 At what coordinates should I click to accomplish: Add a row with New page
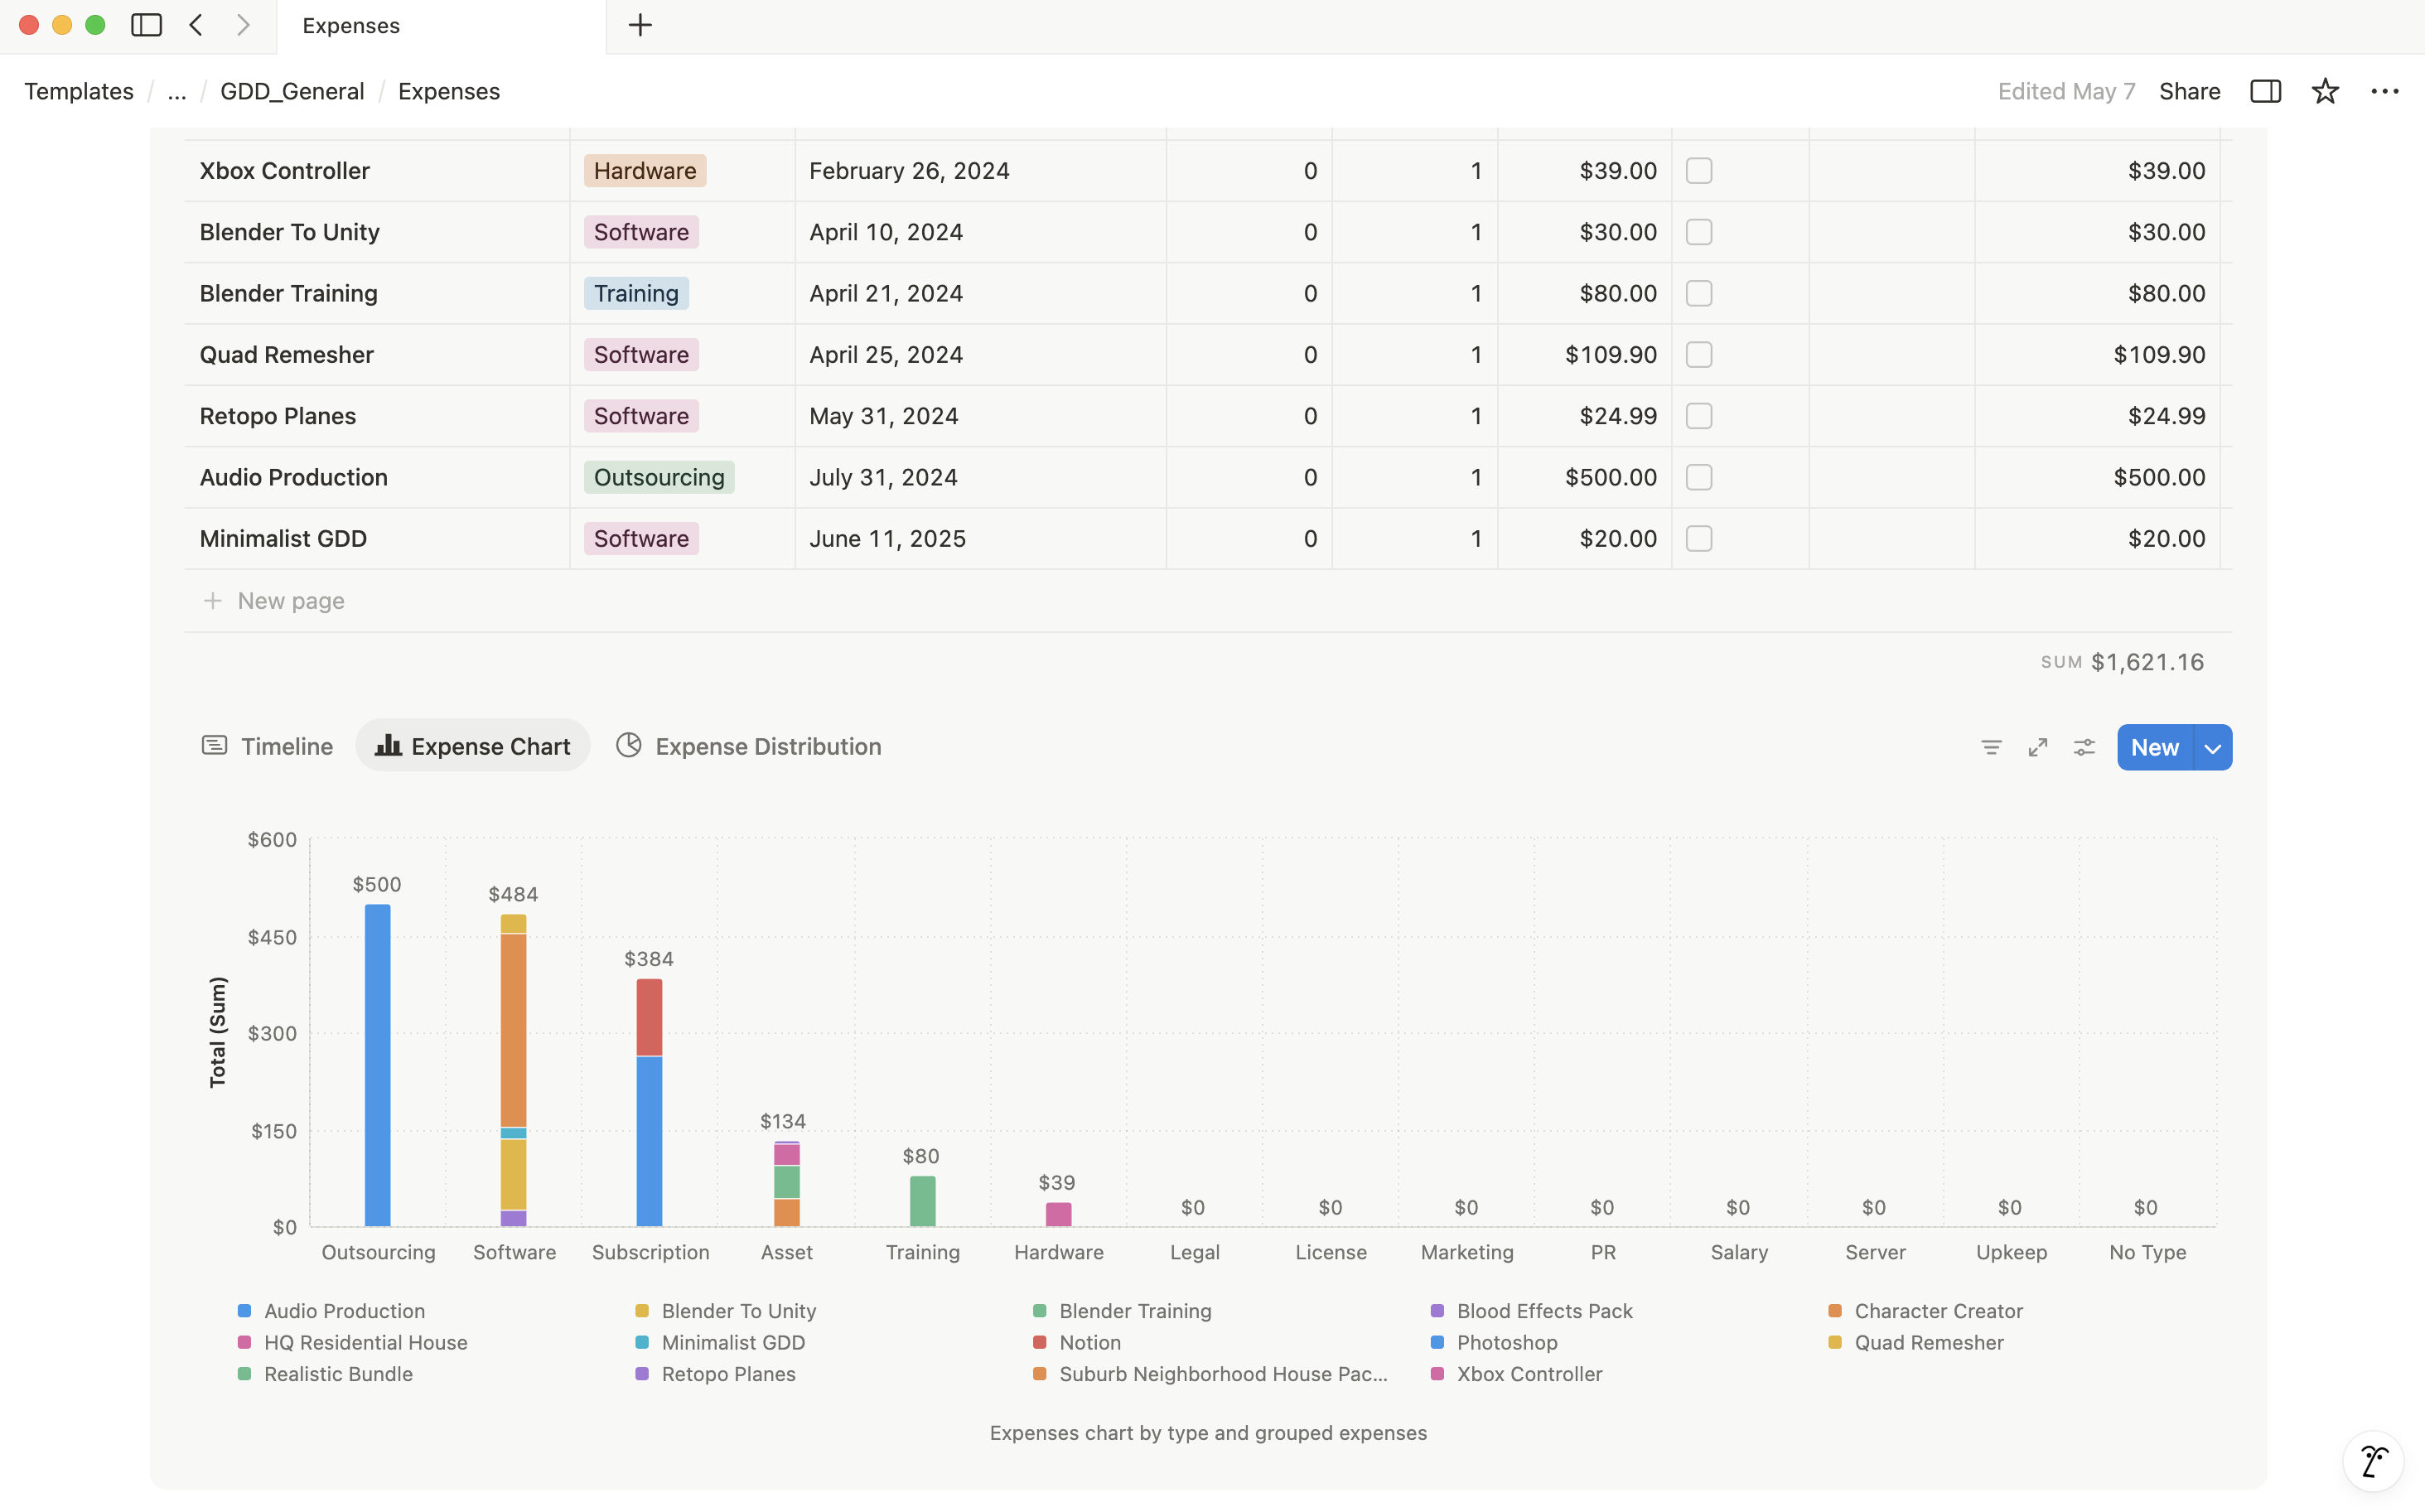pyautogui.click(x=273, y=601)
